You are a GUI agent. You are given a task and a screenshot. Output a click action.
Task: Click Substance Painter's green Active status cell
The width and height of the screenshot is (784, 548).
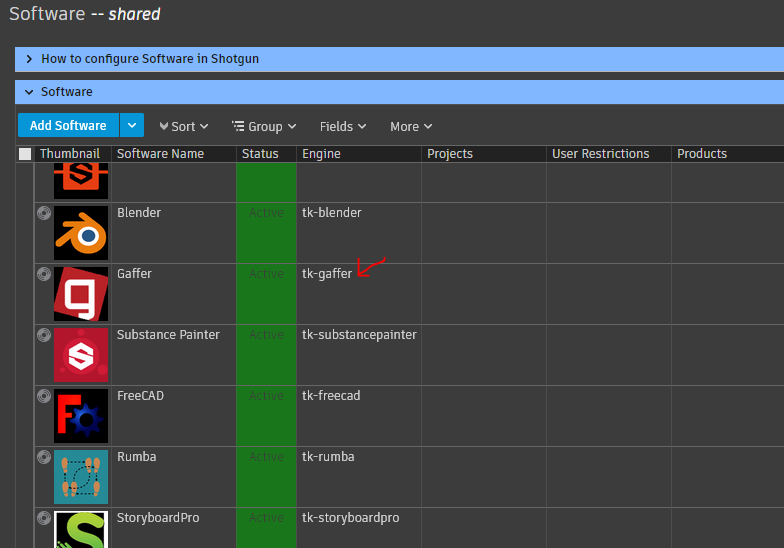click(266, 355)
